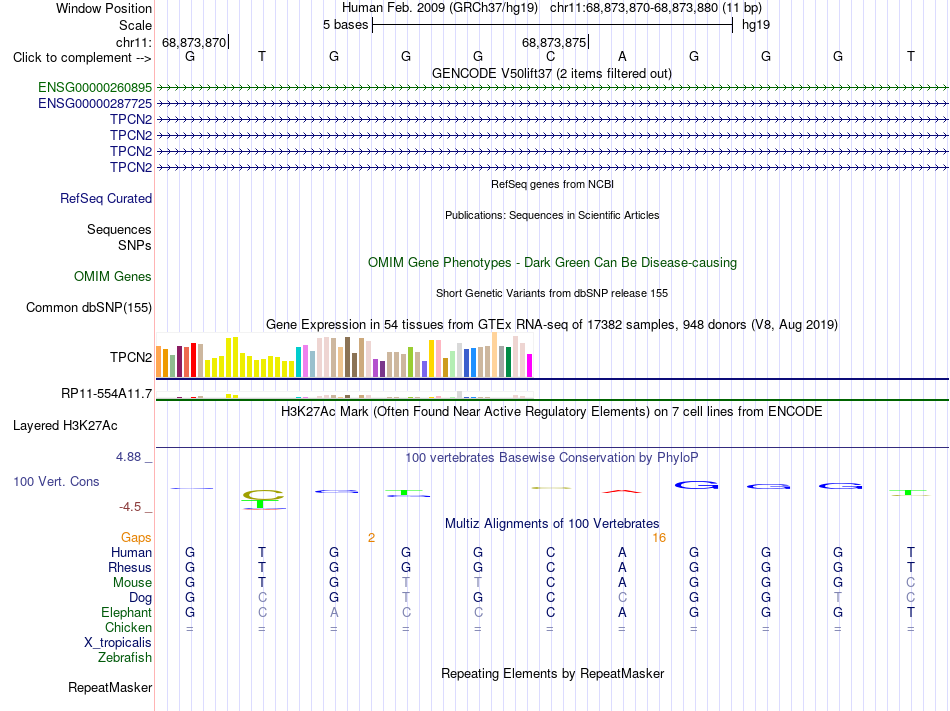This screenshot has width=950, height=711.
Task: Click the OMIM Genes track label
Action: pyautogui.click(x=113, y=277)
